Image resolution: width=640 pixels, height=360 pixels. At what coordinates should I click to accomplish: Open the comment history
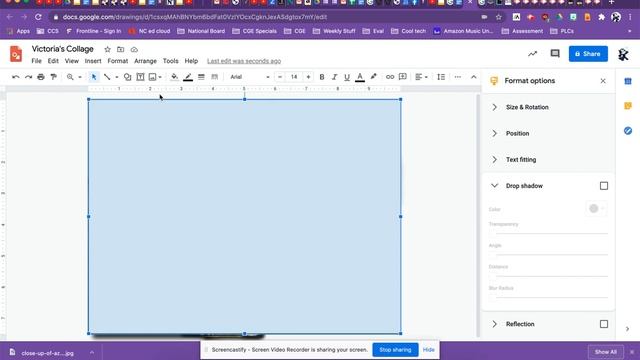pos(555,54)
